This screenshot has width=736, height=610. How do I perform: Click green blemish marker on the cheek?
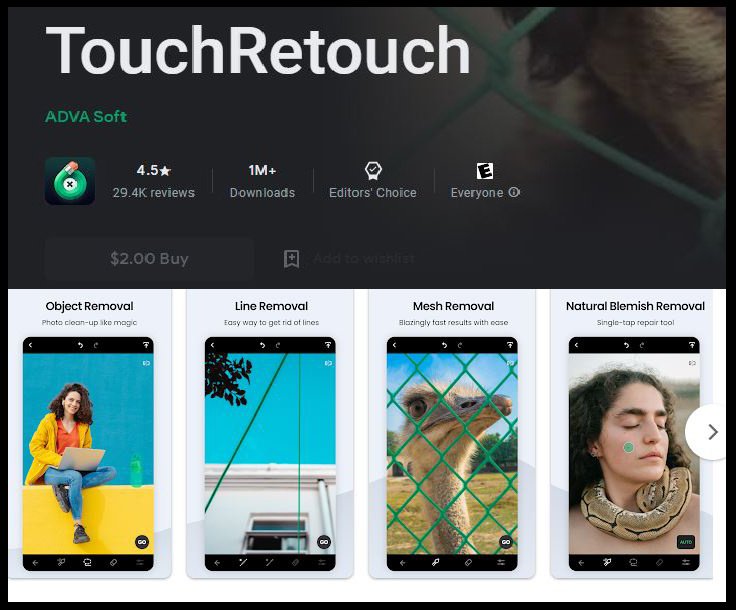(x=628, y=448)
